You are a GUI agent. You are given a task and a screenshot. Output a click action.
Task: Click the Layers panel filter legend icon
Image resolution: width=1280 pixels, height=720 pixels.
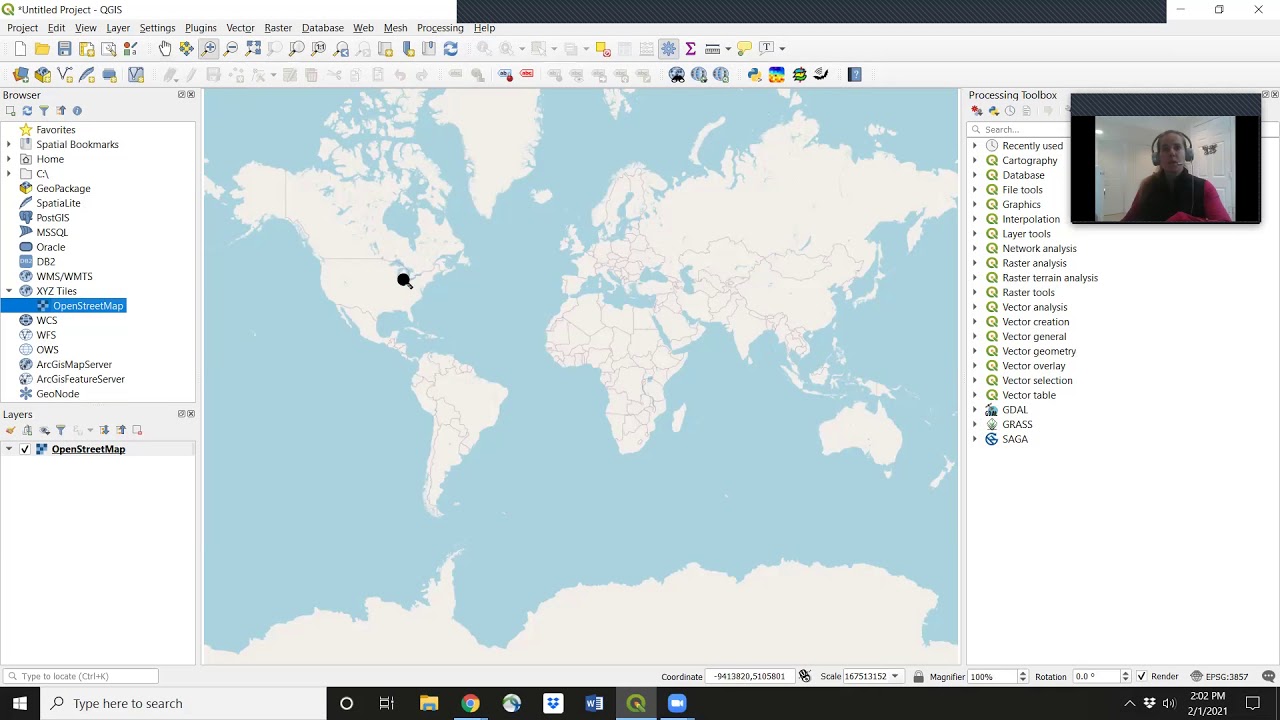click(x=61, y=430)
